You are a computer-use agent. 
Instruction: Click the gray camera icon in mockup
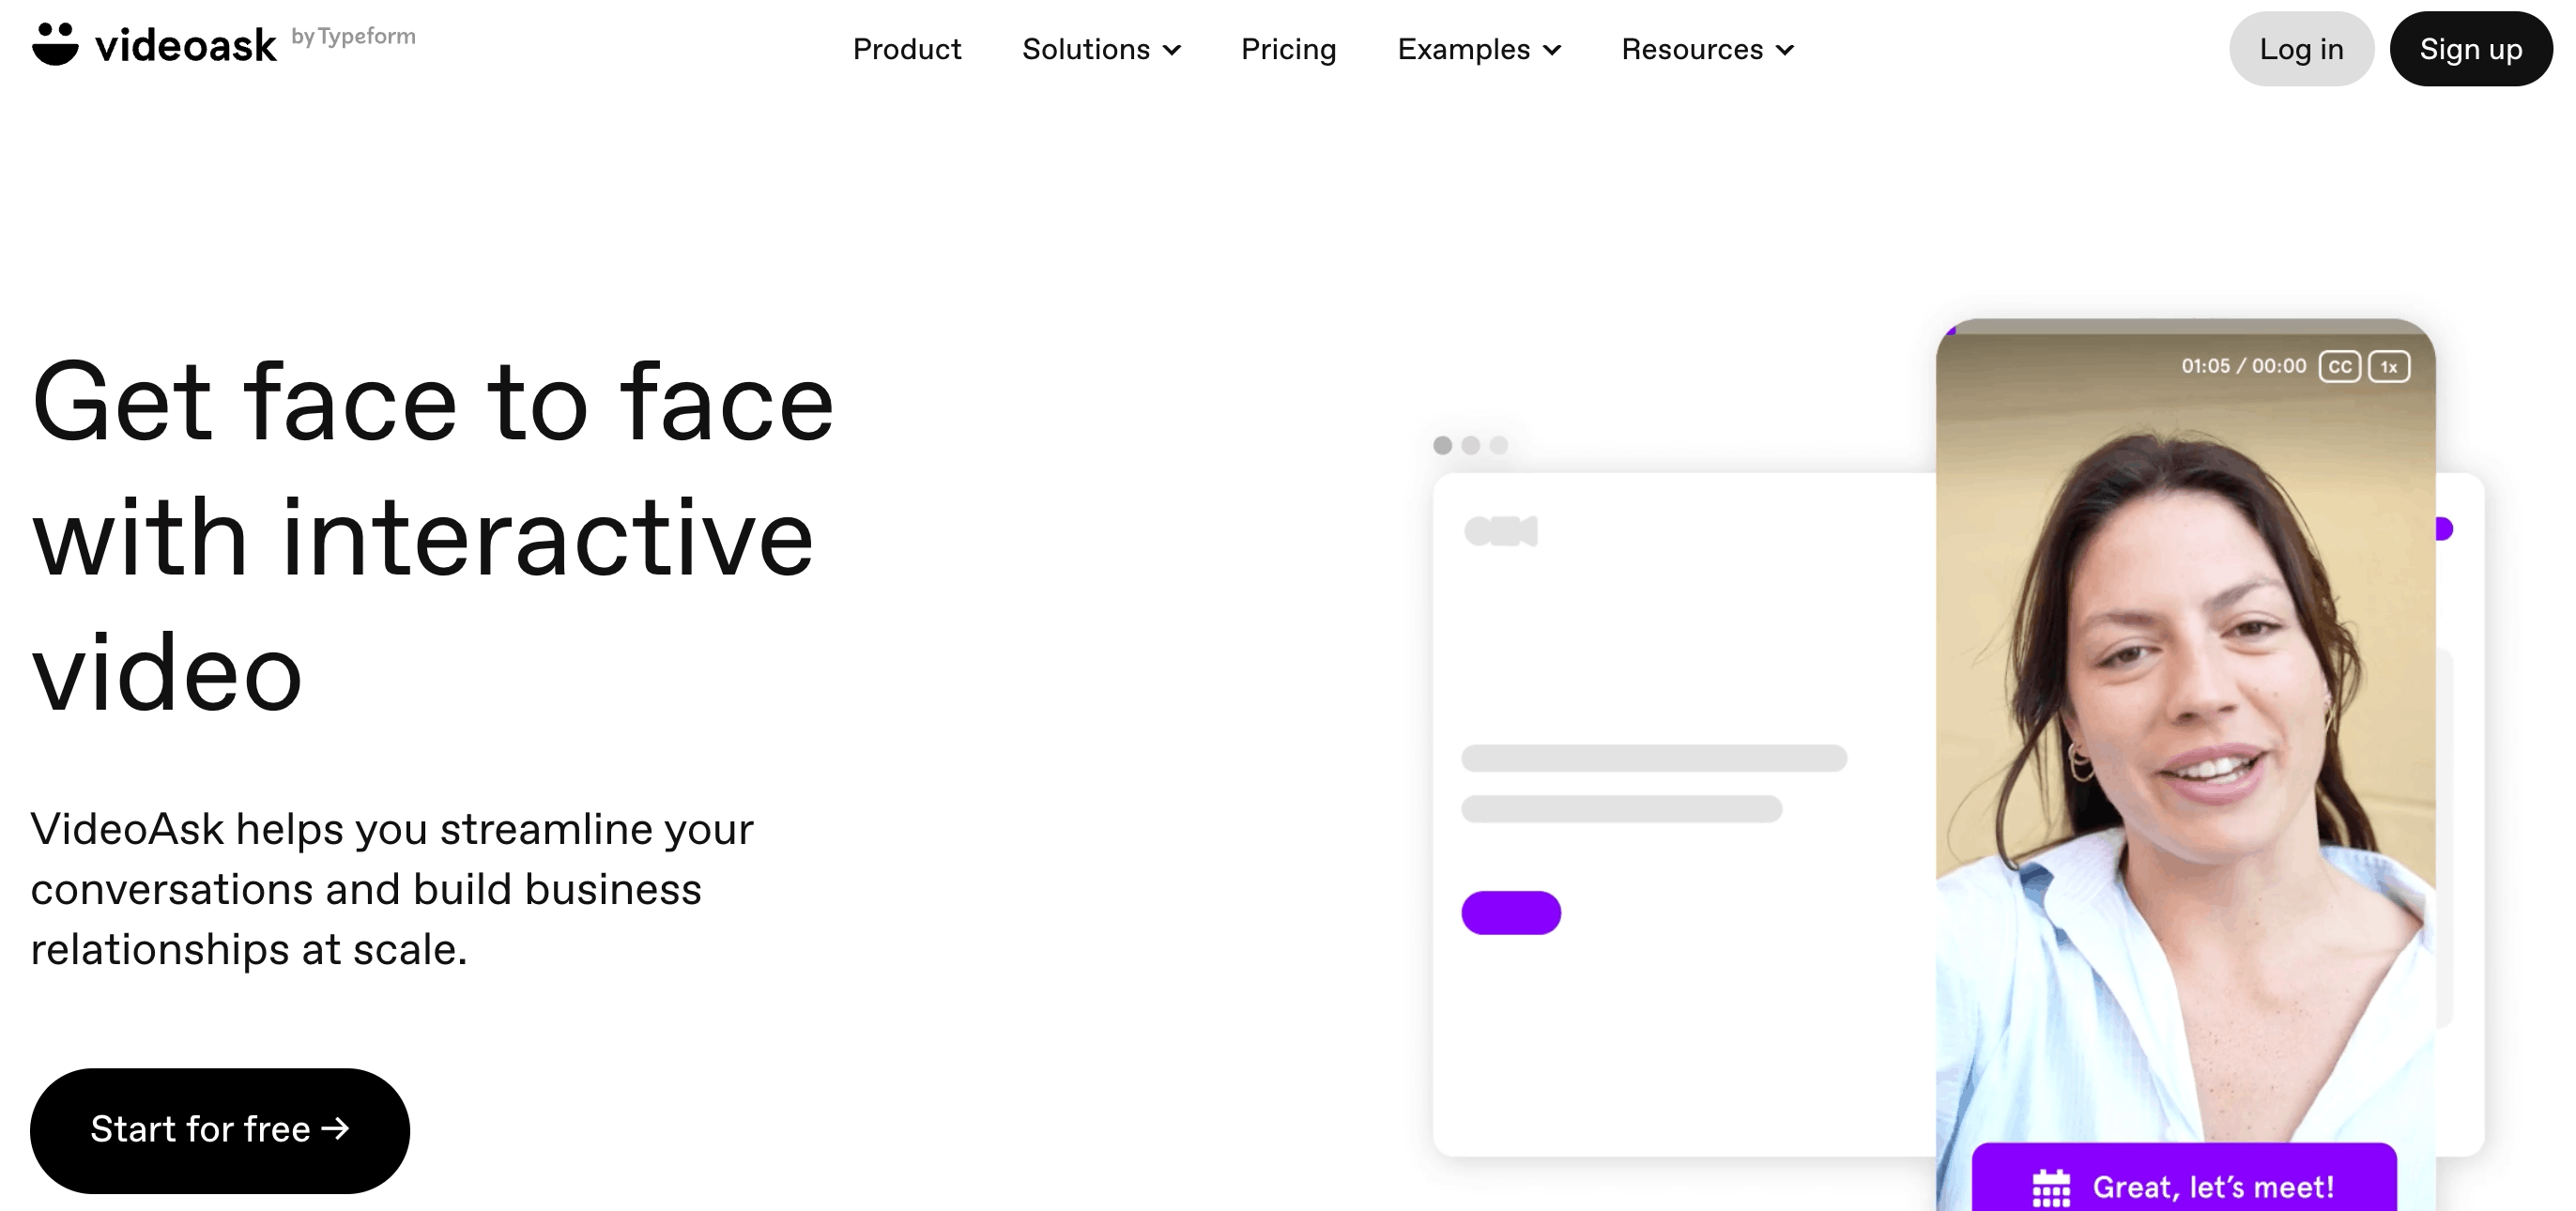[x=1500, y=531]
